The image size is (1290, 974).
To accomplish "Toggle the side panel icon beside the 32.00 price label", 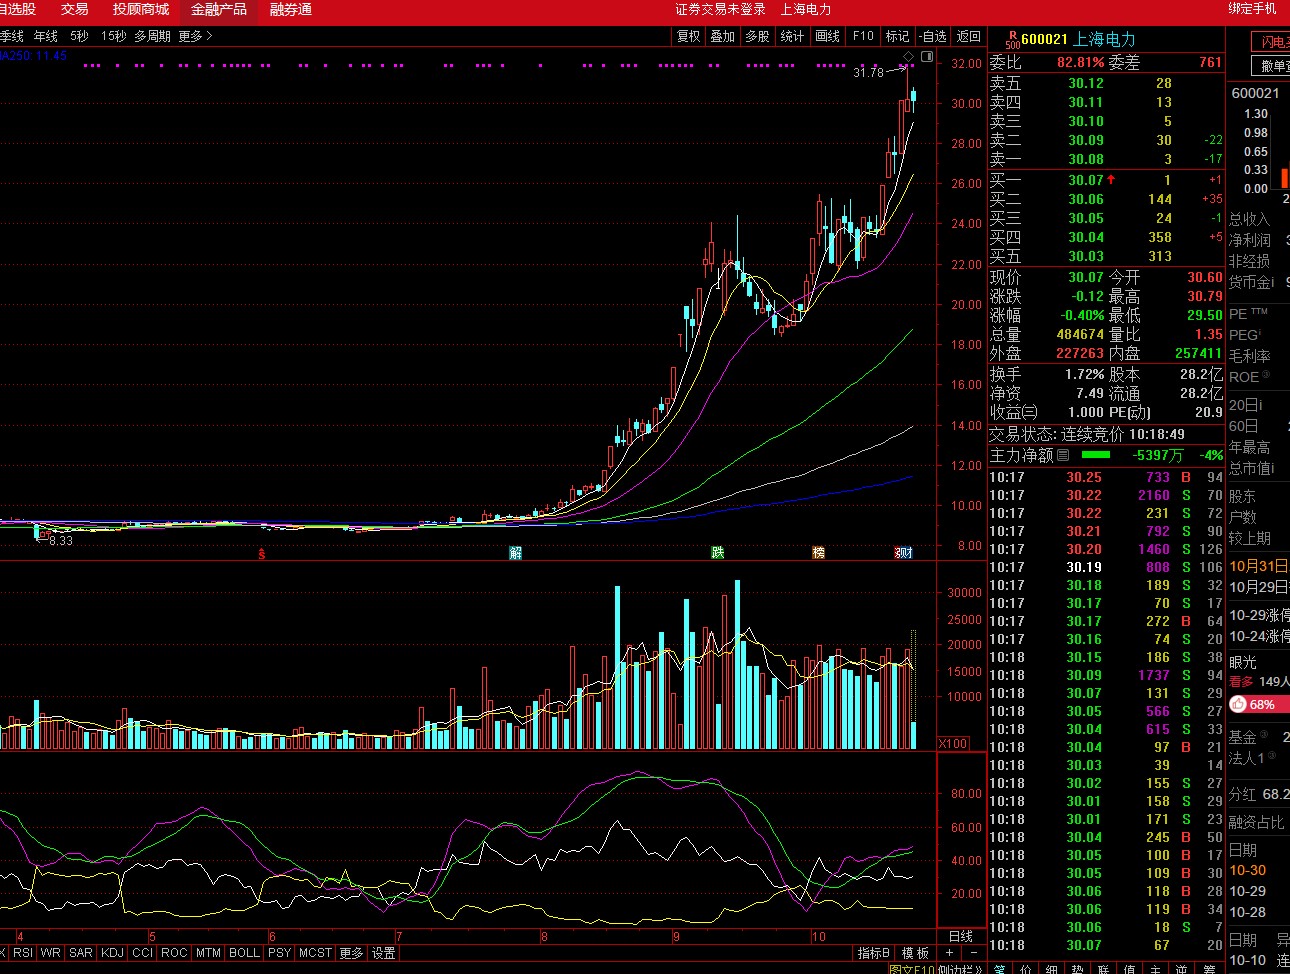I will tap(927, 56).
